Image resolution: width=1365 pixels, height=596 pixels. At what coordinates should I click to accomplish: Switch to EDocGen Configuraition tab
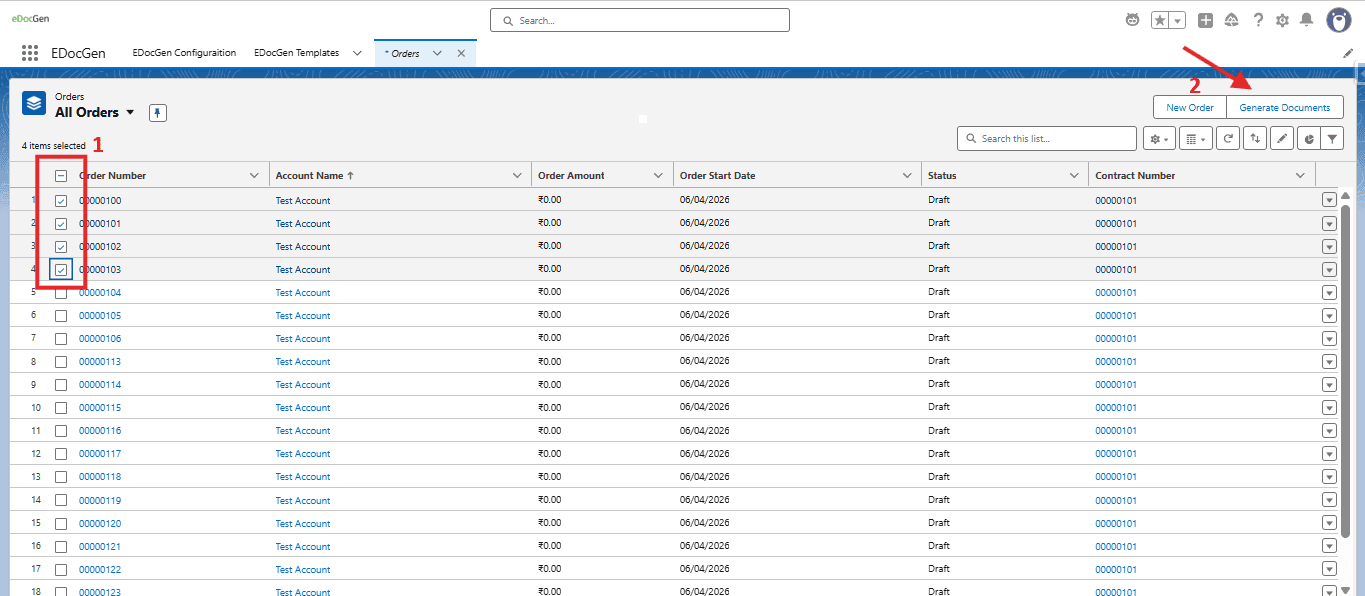pyautogui.click(x=184, y=53)
